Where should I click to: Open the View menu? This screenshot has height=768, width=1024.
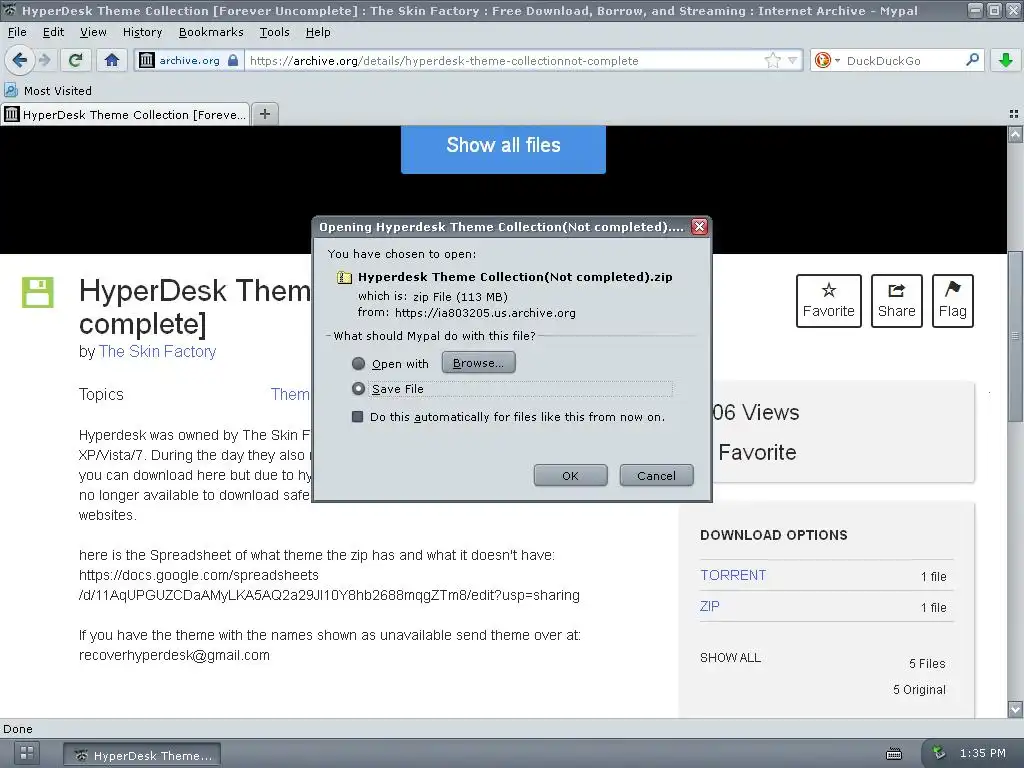93,32
